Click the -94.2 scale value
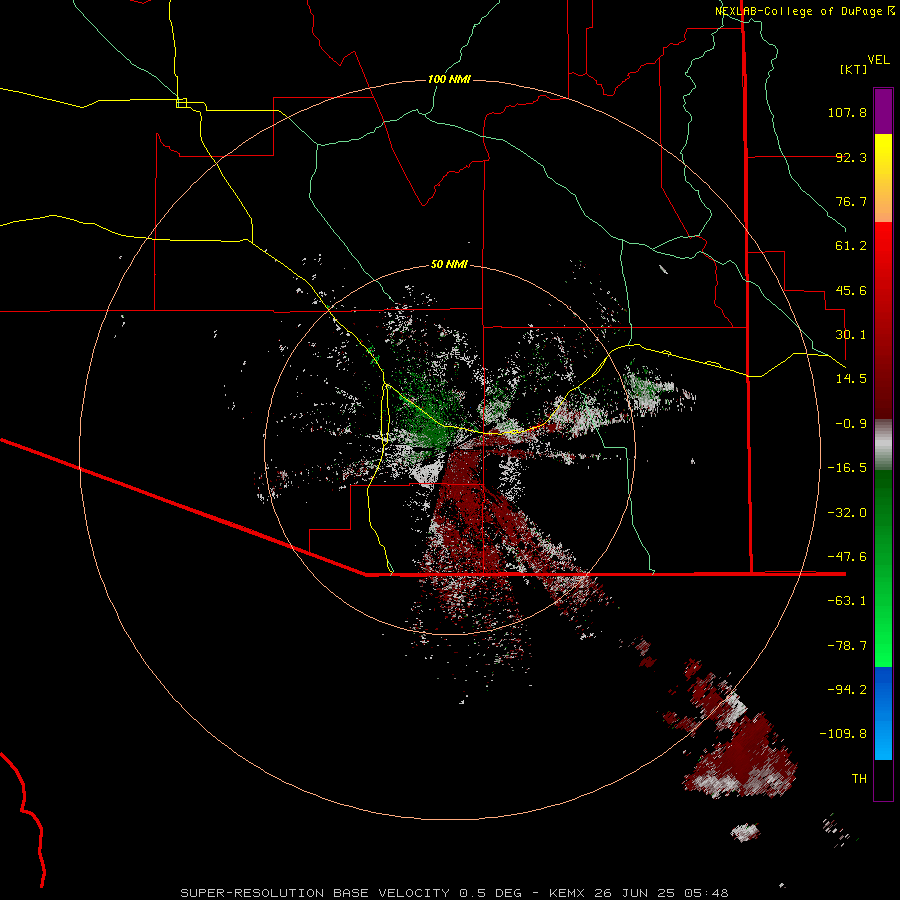Screen dimensions: 900x900 click(x=847, y=690)
